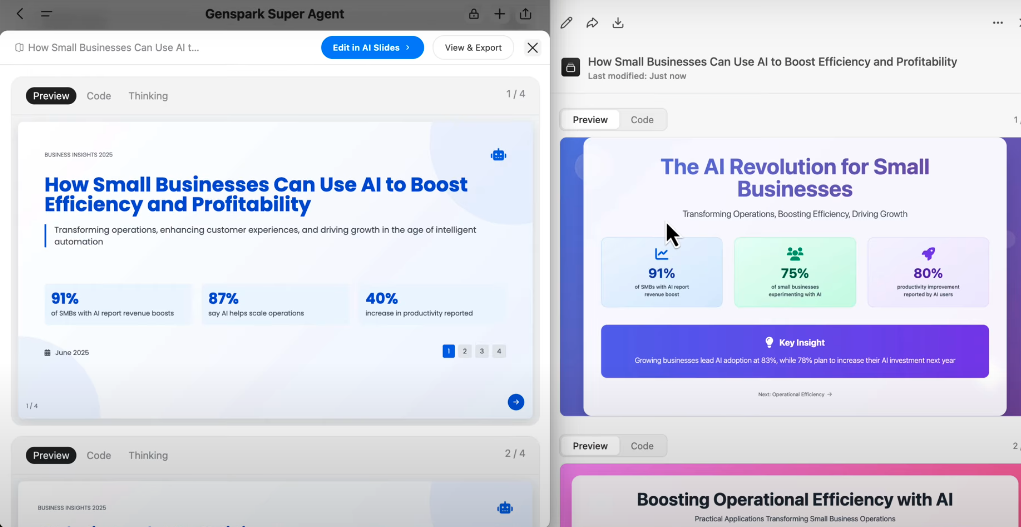Go back with the left arrow icon
This screenshot has width=1021, height=527.
point(20,14)
